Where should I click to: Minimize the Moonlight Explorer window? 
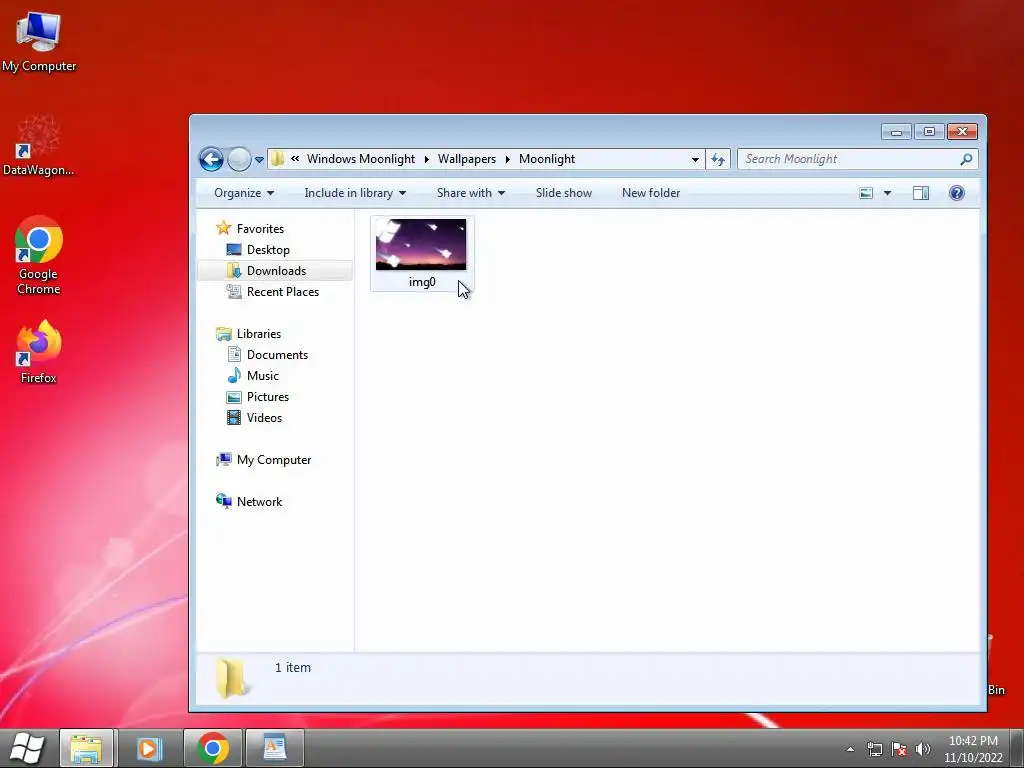(x=896, y=132)
